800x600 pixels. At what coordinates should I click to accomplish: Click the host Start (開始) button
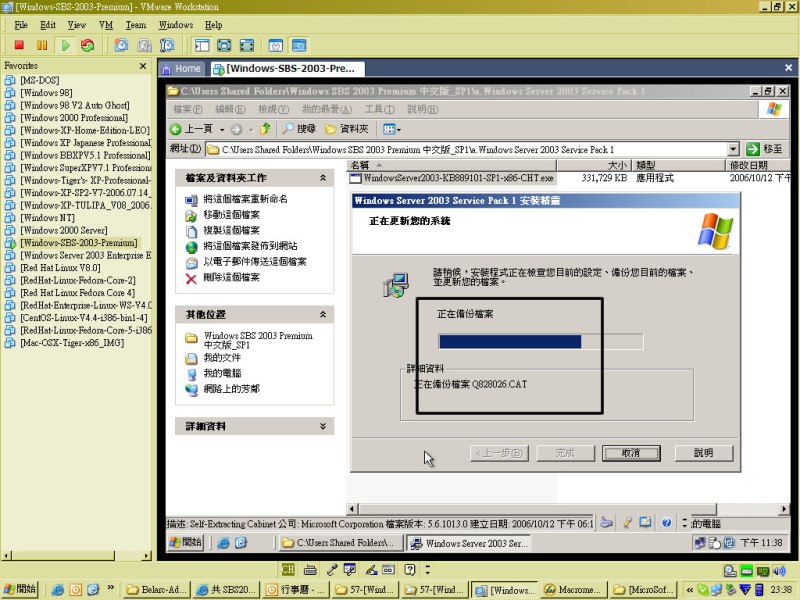pos(20,589)
